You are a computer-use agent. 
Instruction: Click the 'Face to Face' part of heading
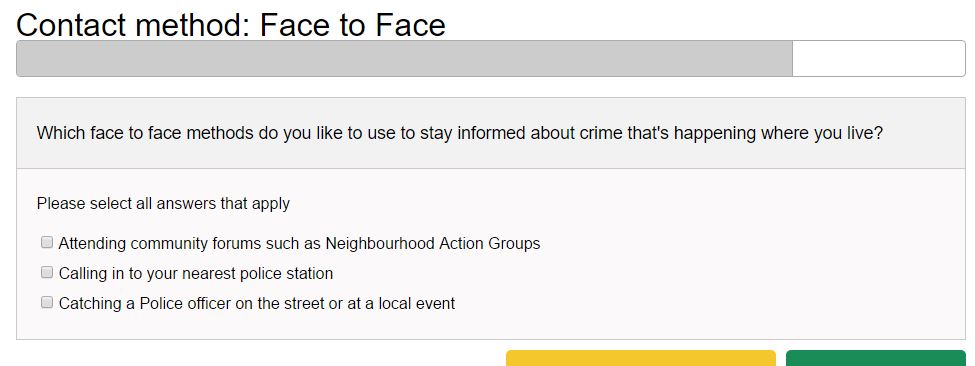click(x=353, y=25)
